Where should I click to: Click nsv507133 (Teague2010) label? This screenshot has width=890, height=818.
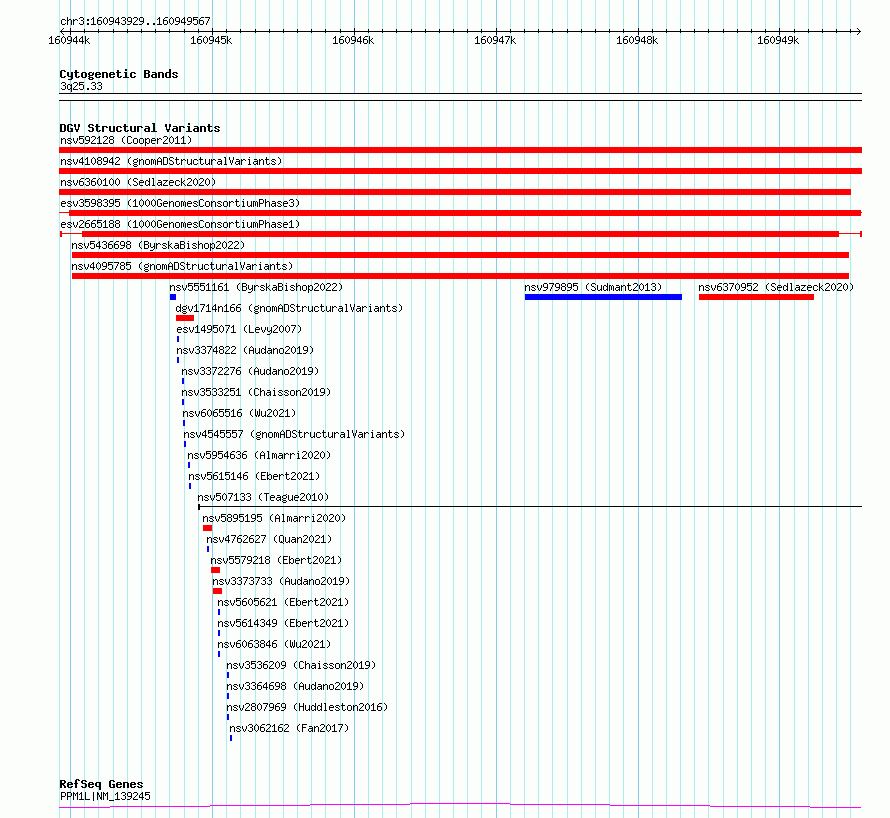point(263,497)
